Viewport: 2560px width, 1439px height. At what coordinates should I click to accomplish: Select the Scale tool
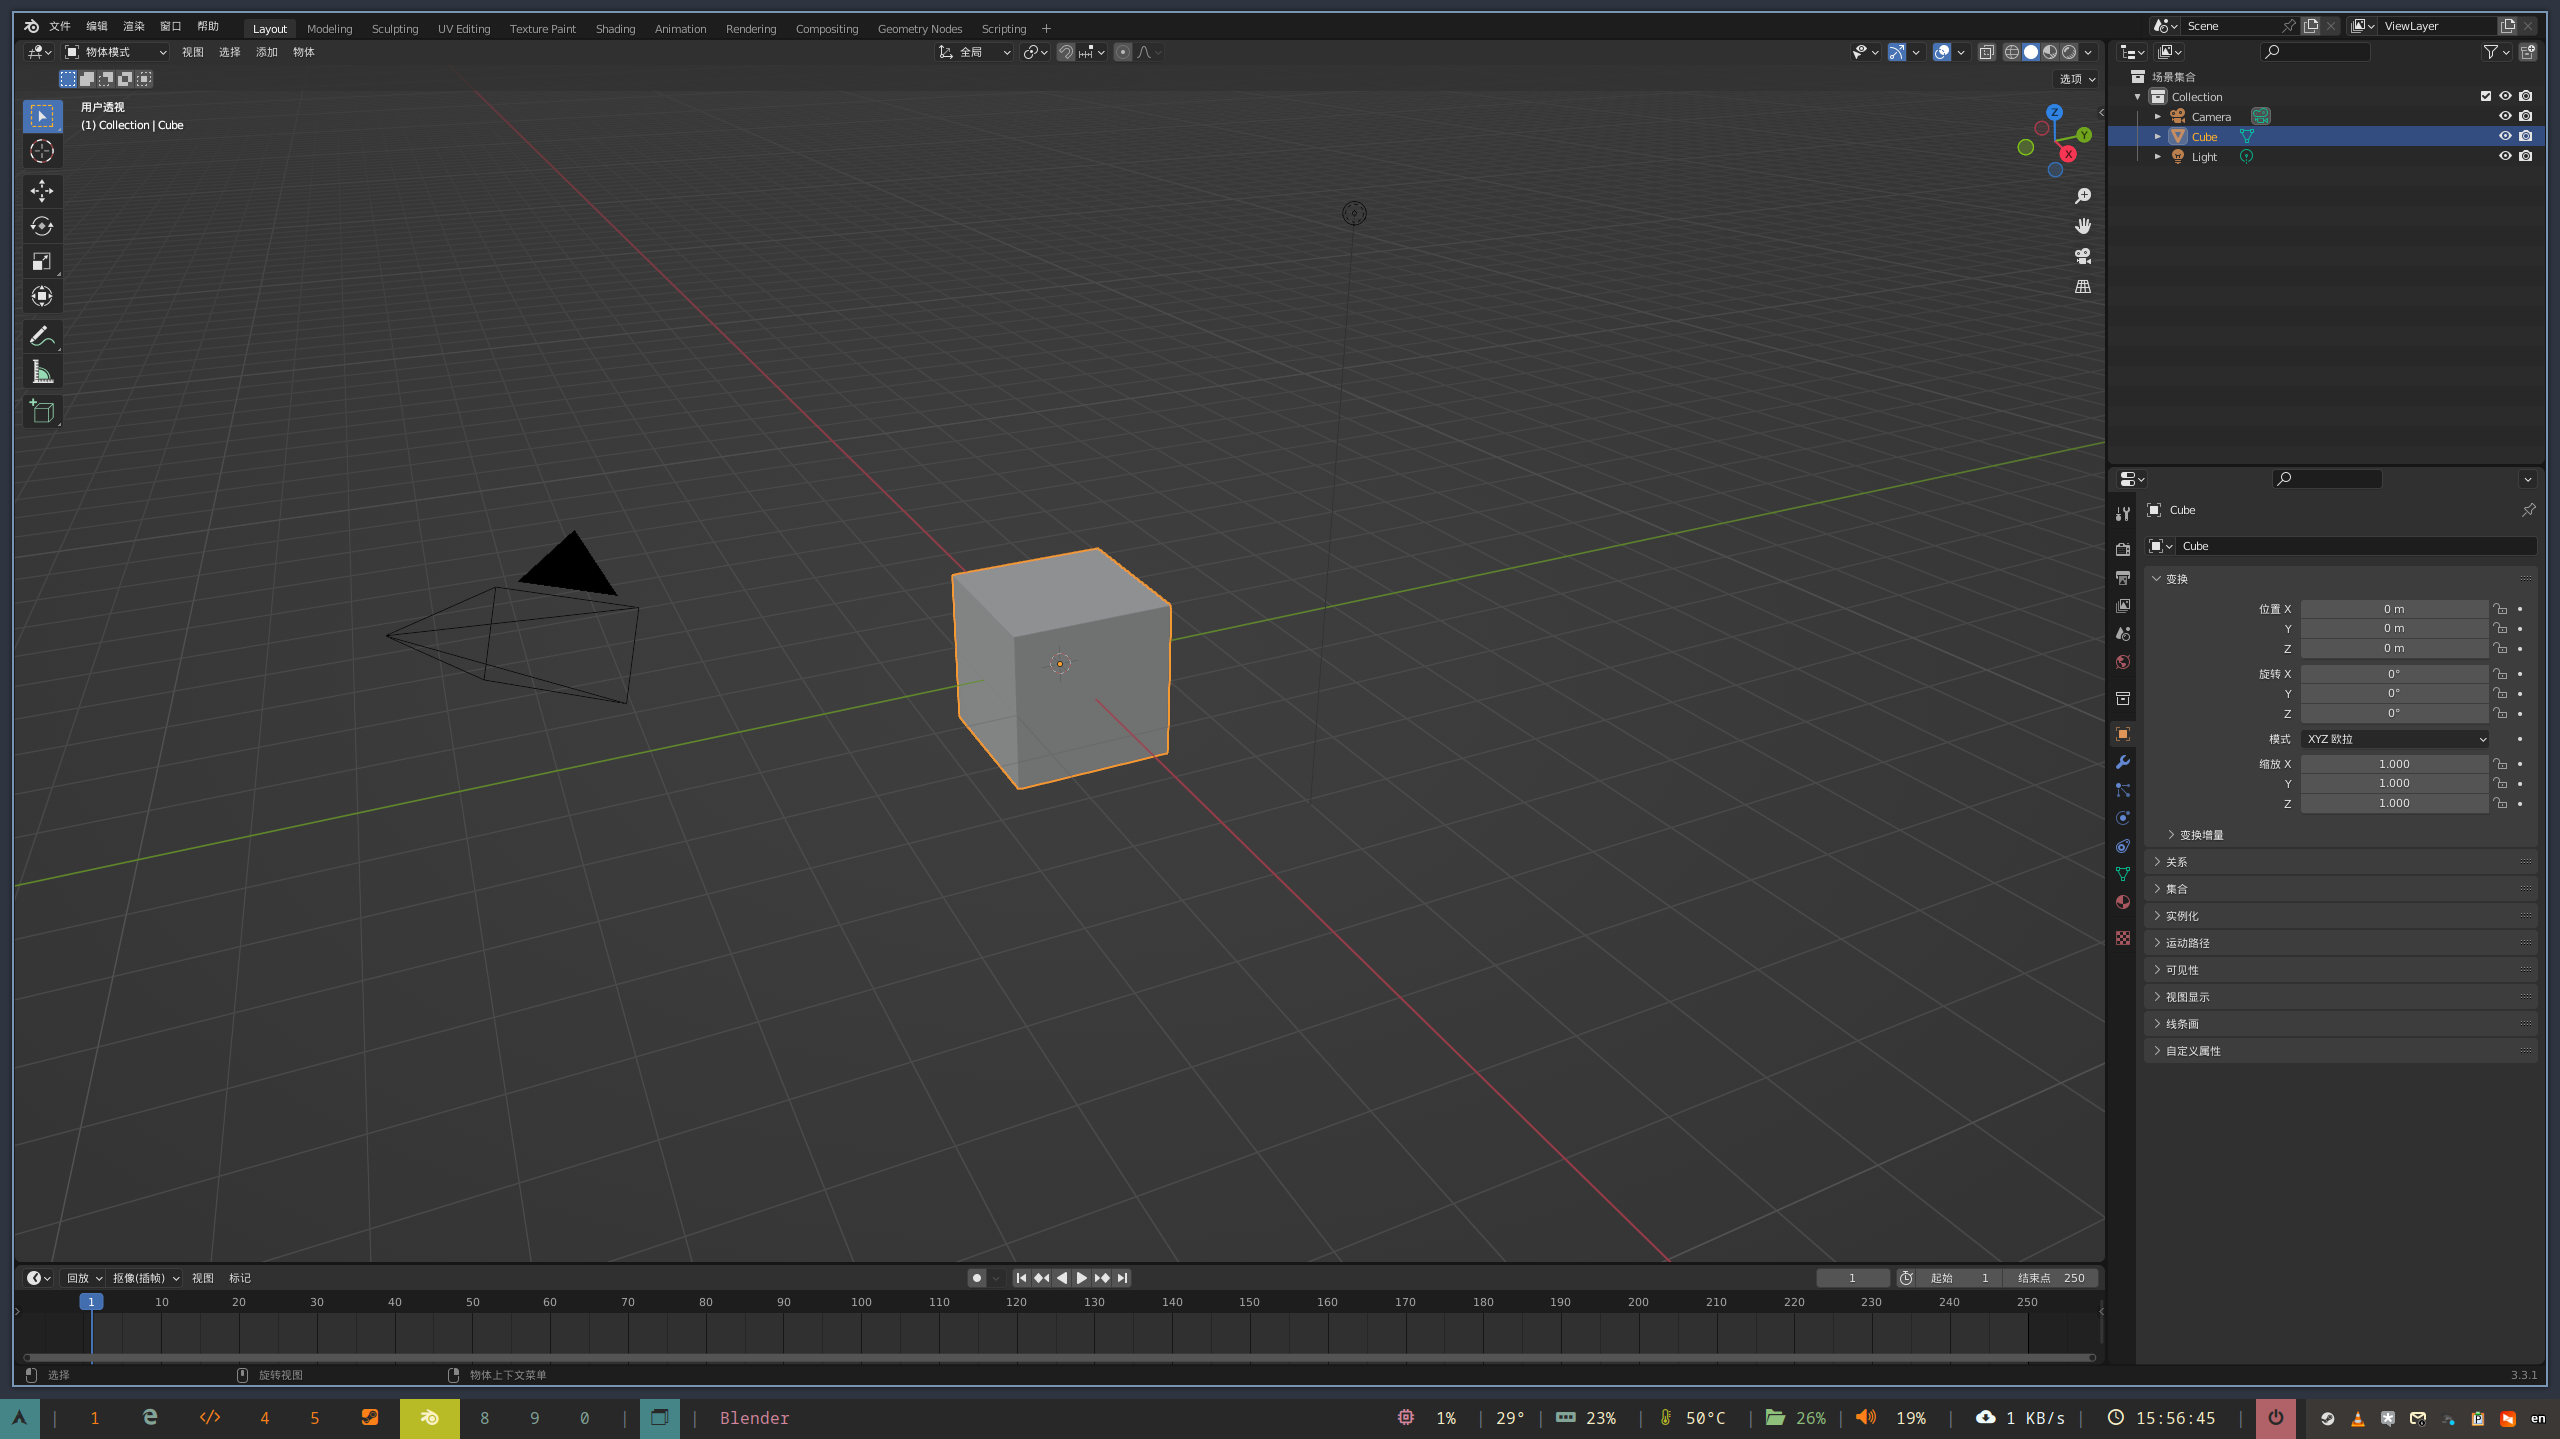(x=42, y=261)
